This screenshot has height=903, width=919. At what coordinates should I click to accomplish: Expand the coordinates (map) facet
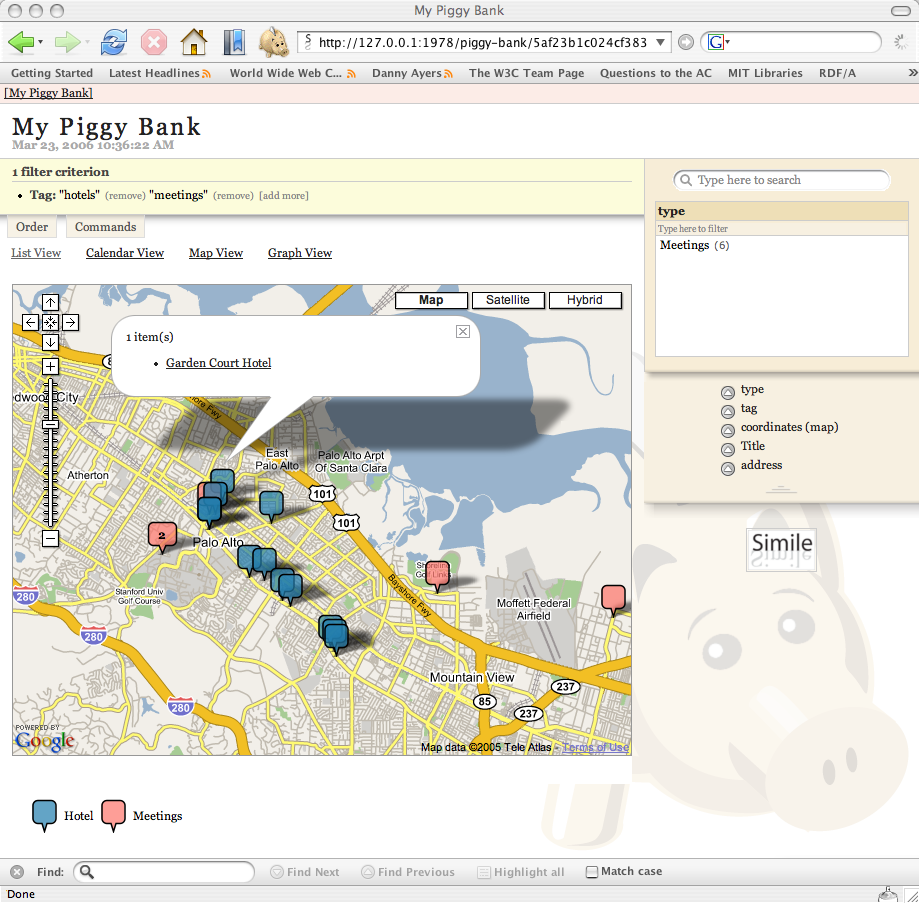728,430
